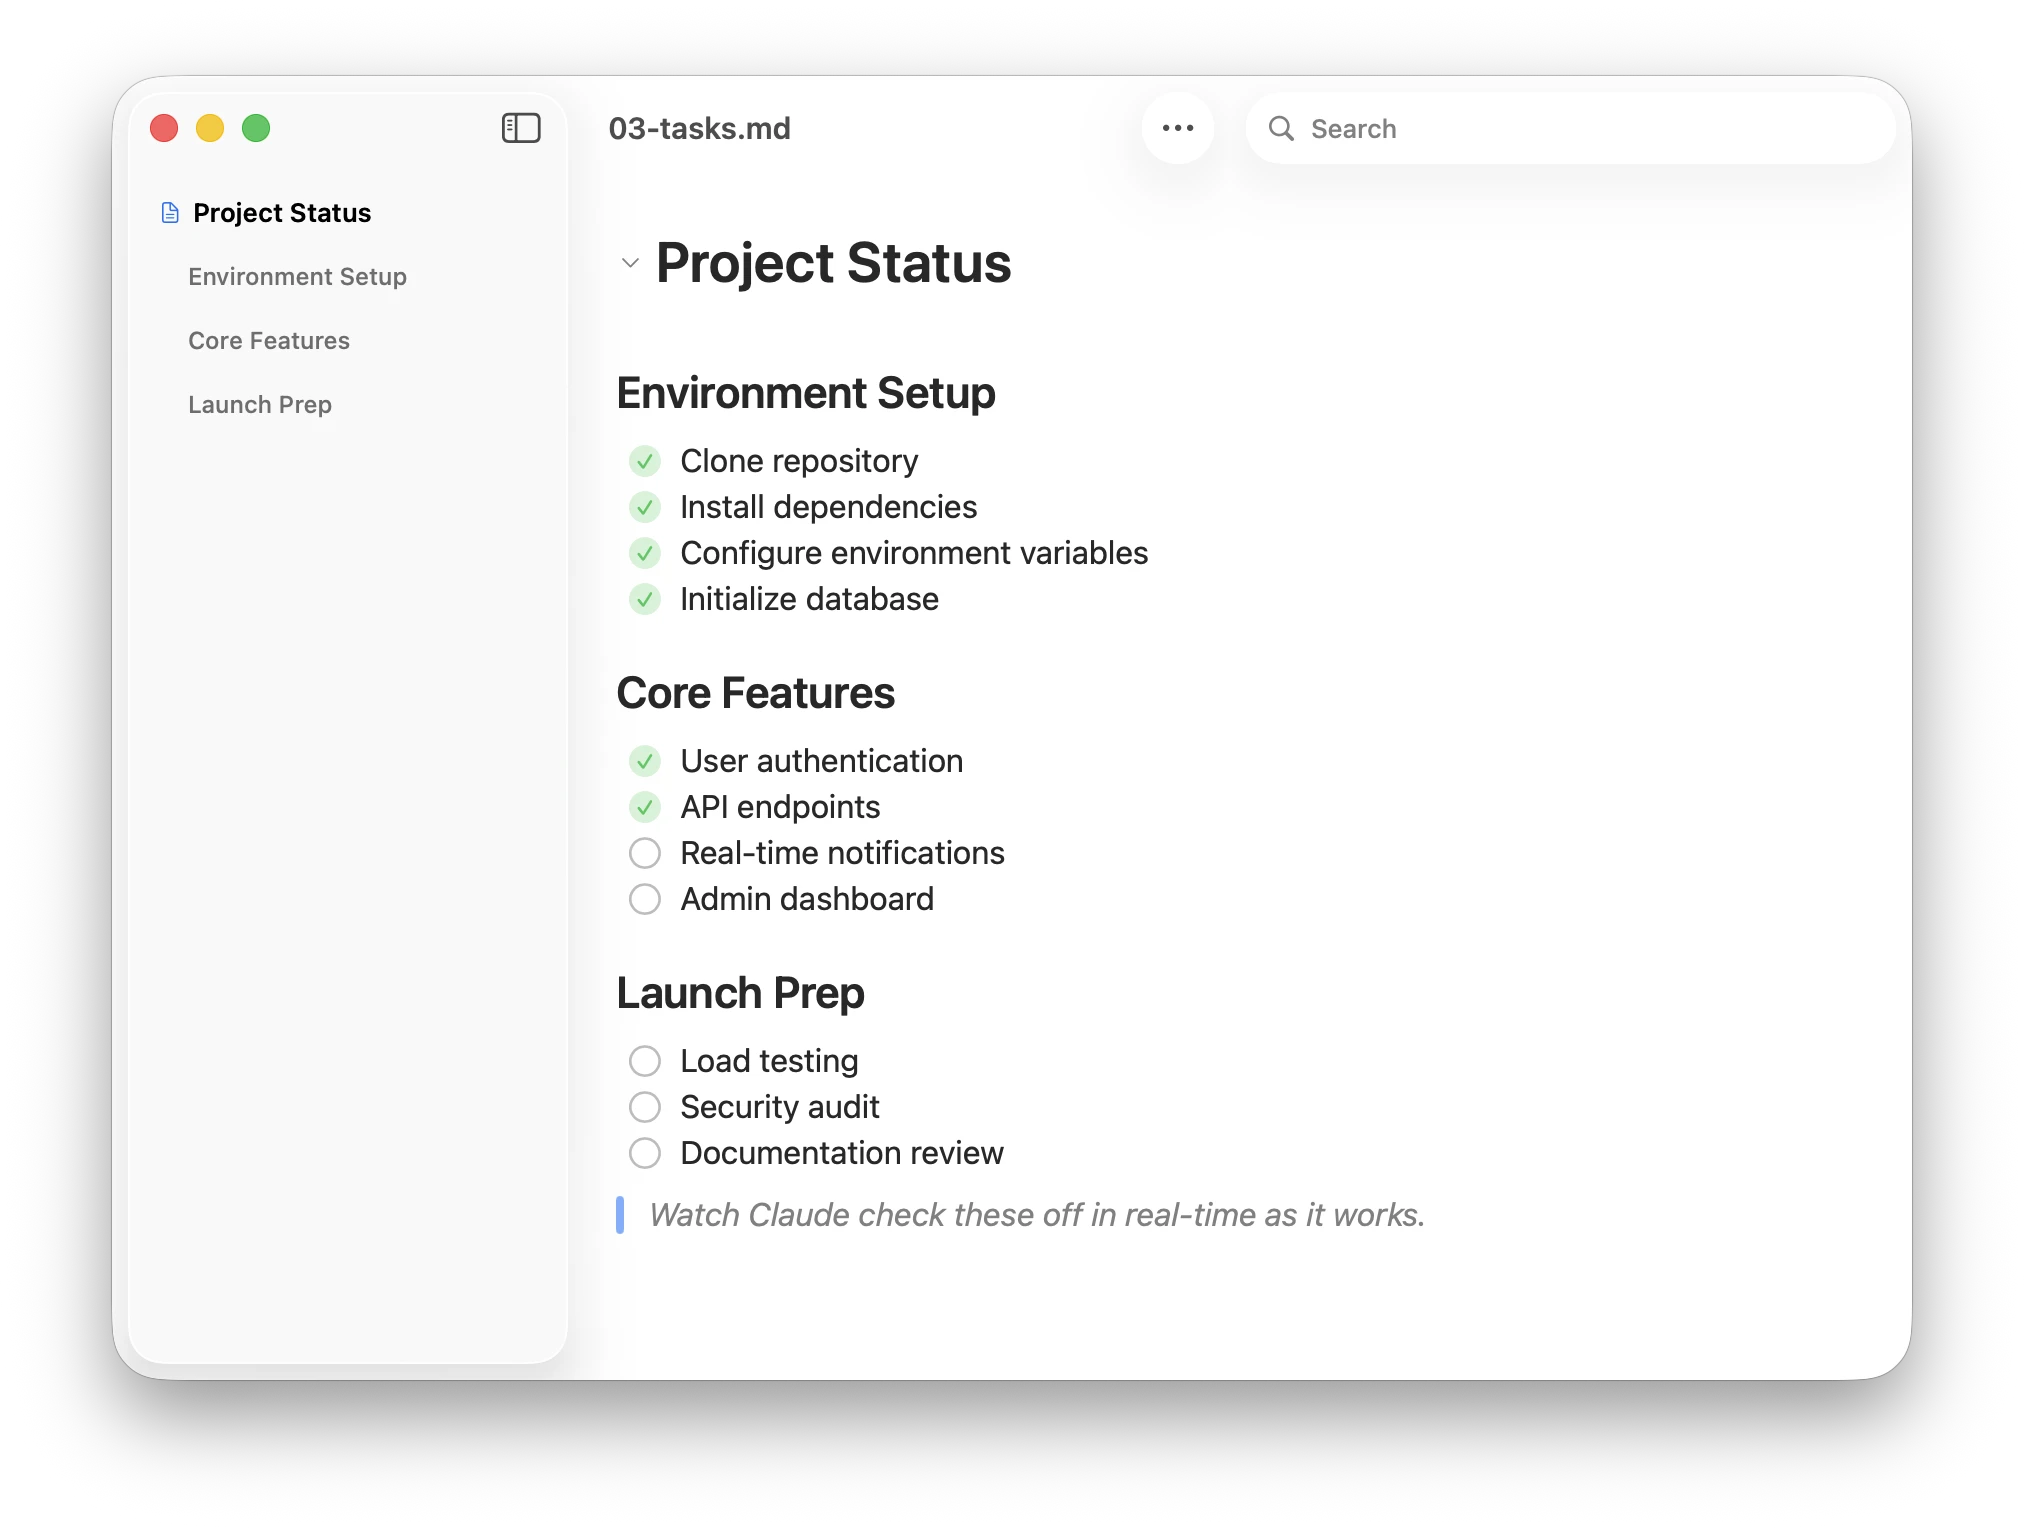
Task: Select Core Features in the outline
Action: (269, 341)
